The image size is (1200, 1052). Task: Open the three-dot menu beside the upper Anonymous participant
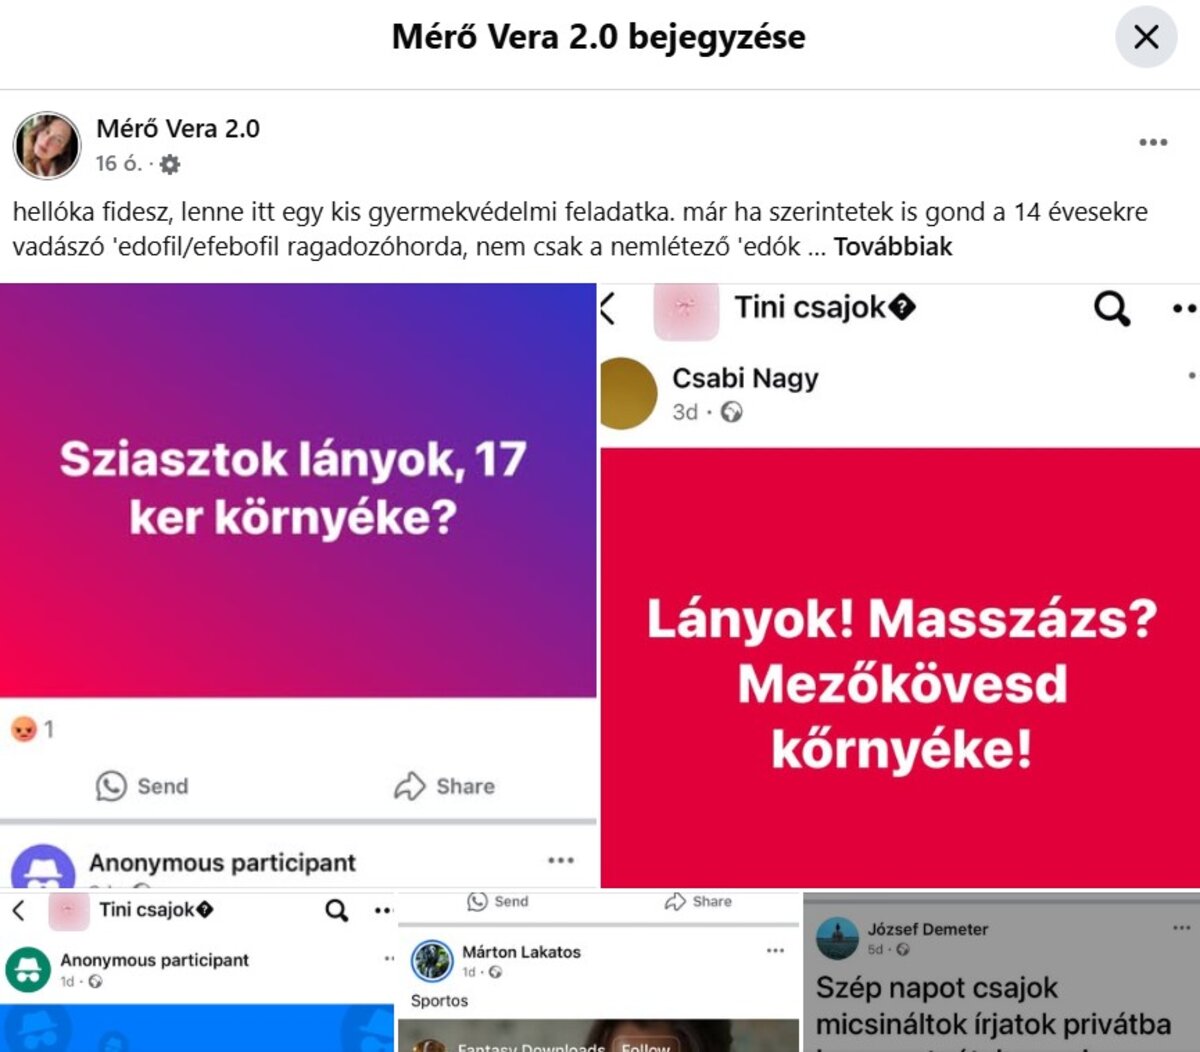click(561, 860)
